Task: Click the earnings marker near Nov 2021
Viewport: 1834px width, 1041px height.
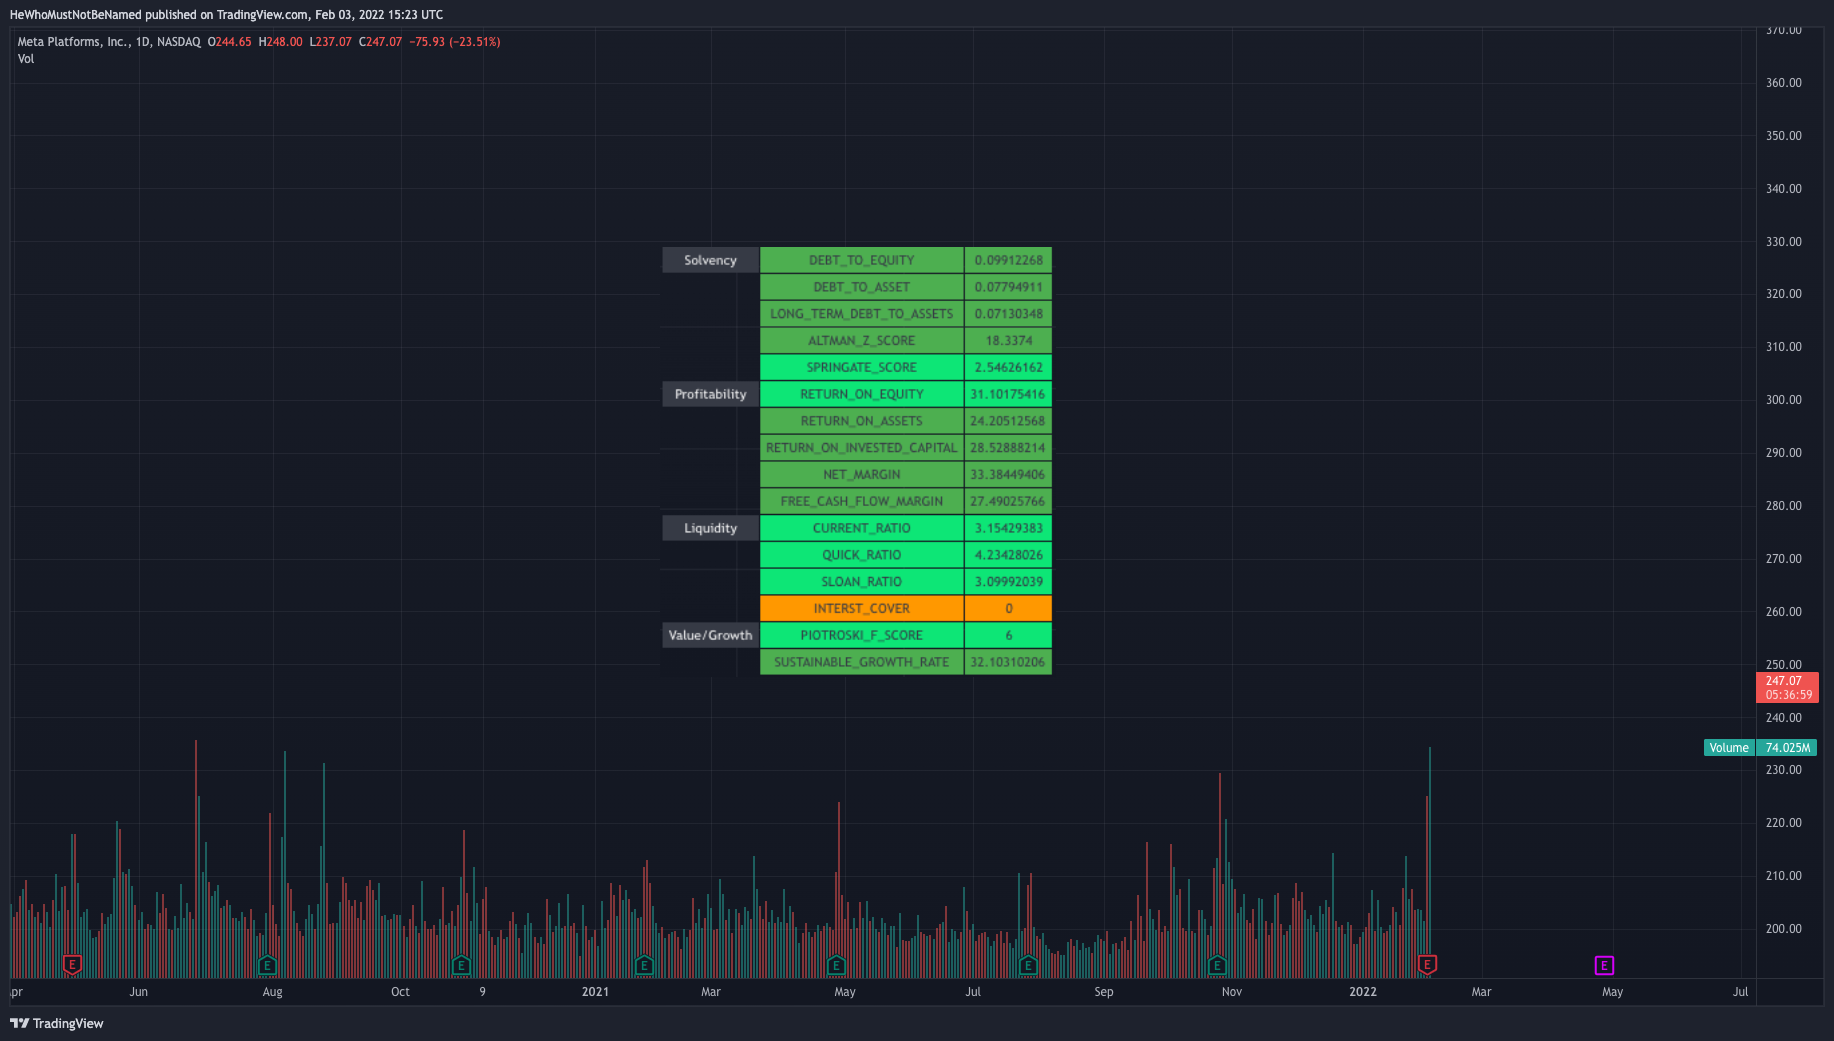Action: point(1217,965)
